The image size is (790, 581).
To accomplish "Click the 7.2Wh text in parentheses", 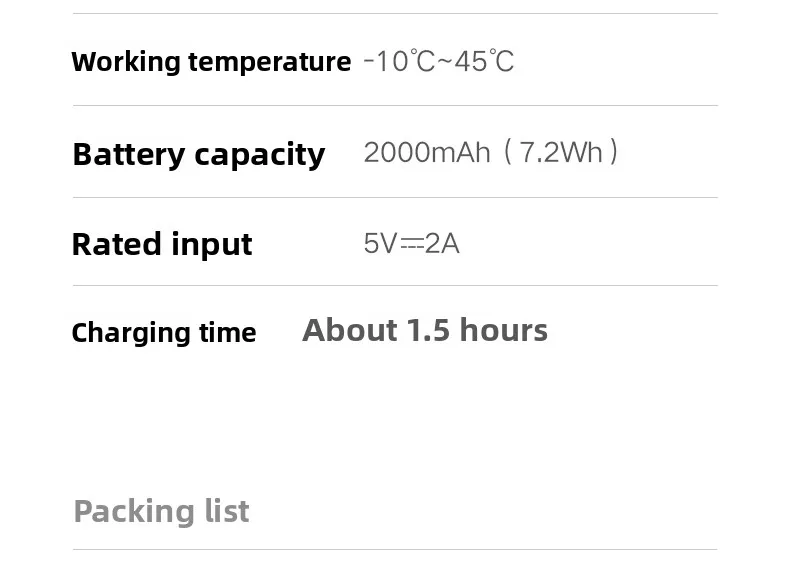I will pos(560,152).
